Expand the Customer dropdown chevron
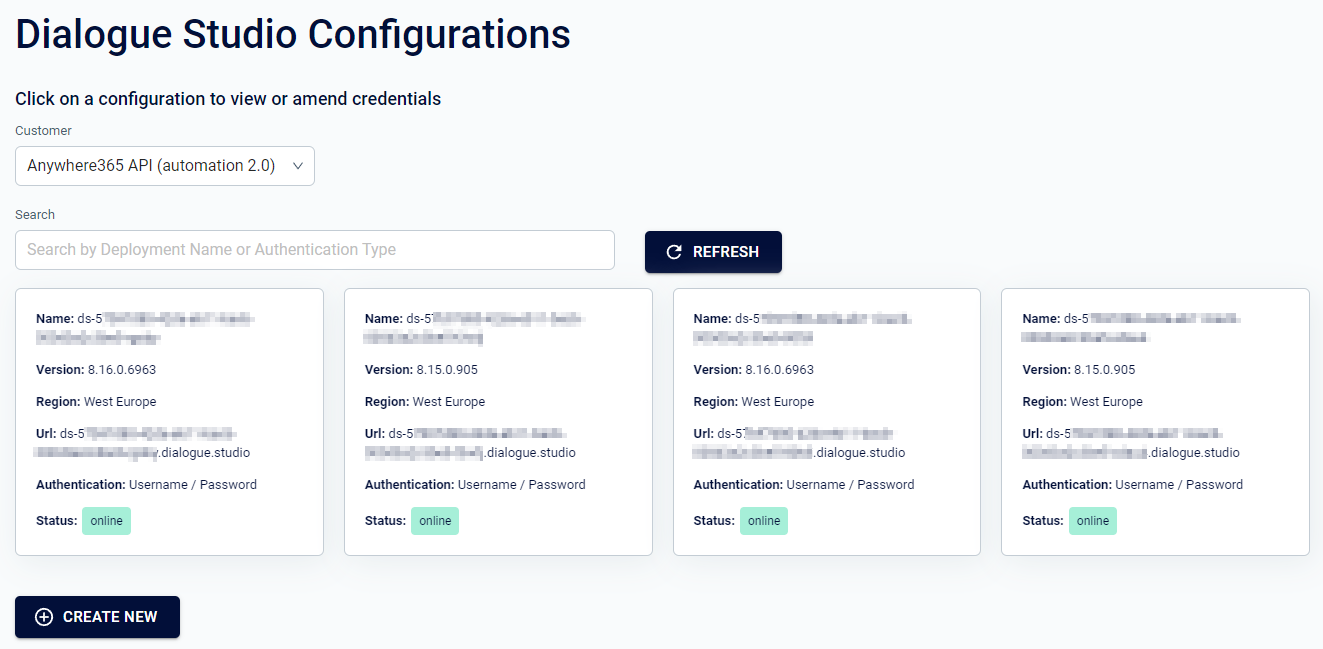This screenshot has height=649, width=1323. click(x=297, y=166)
